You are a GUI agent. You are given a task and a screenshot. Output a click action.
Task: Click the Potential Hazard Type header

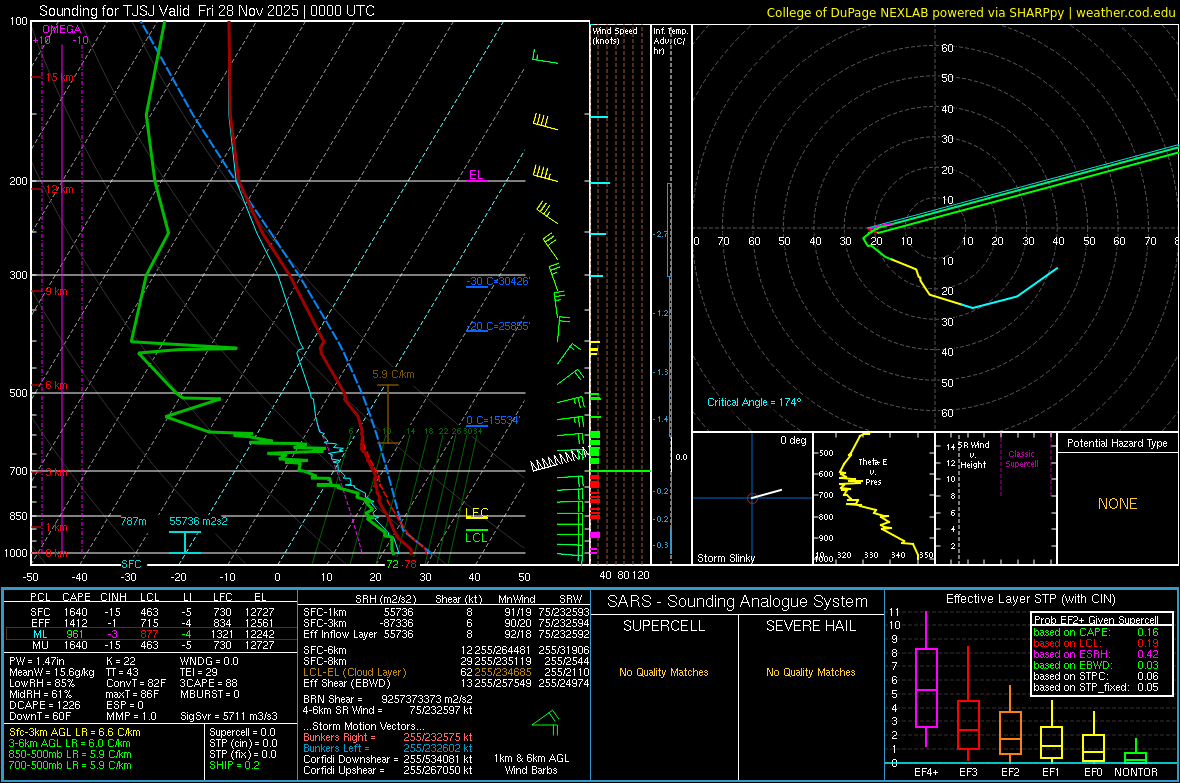click(1117, 443)
